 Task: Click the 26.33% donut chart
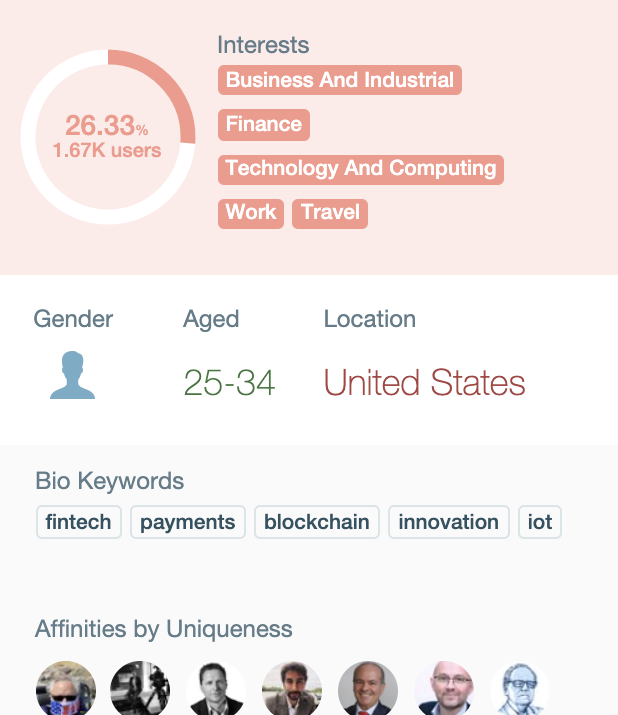click(x=108, y=137)
